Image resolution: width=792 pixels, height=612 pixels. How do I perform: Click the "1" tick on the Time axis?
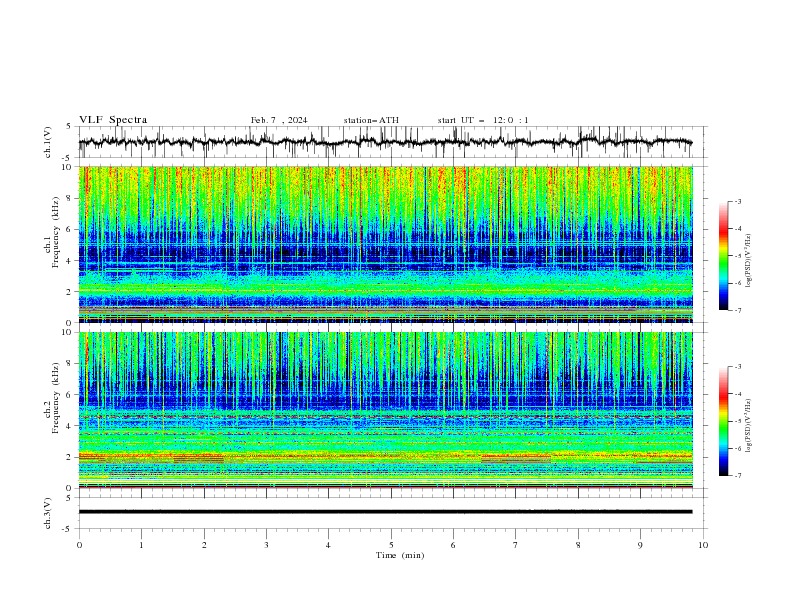click(x=141, y=545)
